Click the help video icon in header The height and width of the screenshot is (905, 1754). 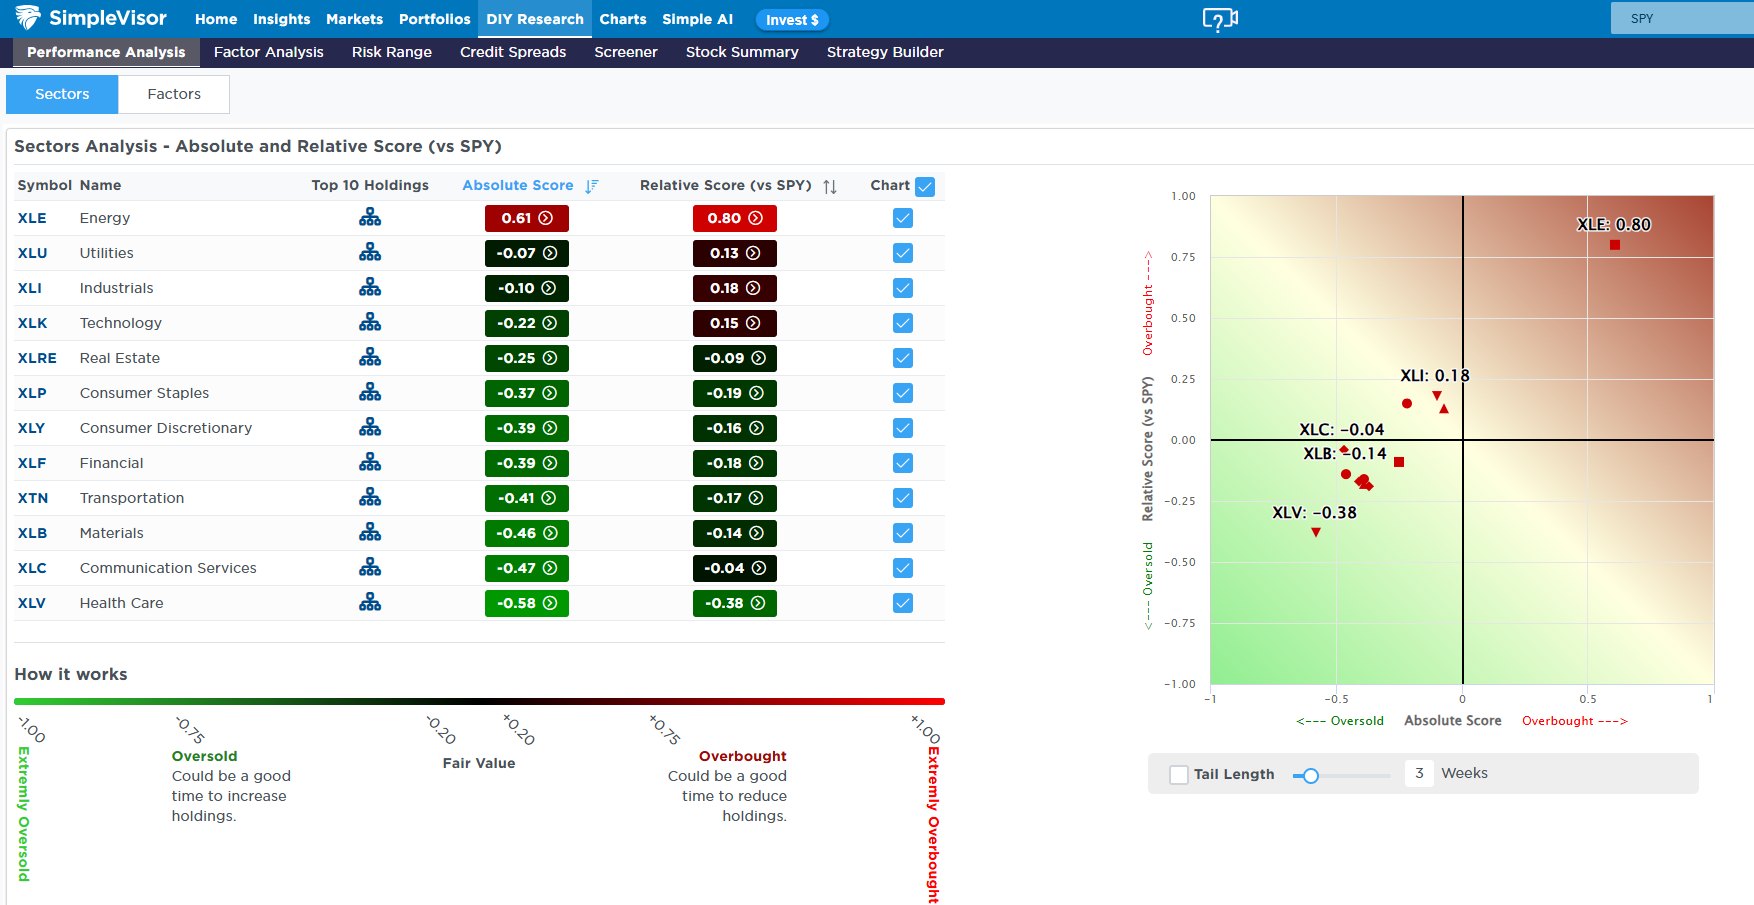click(1219, 19)
